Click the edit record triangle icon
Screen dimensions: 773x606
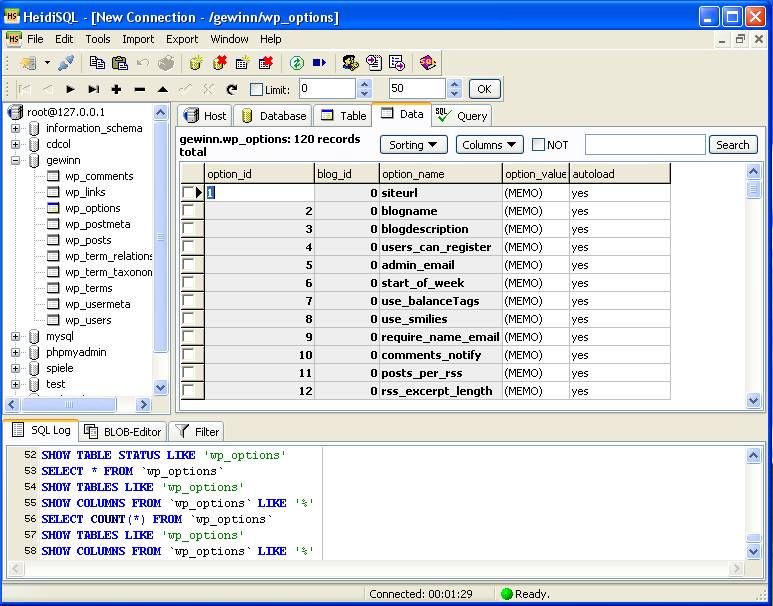163,90
